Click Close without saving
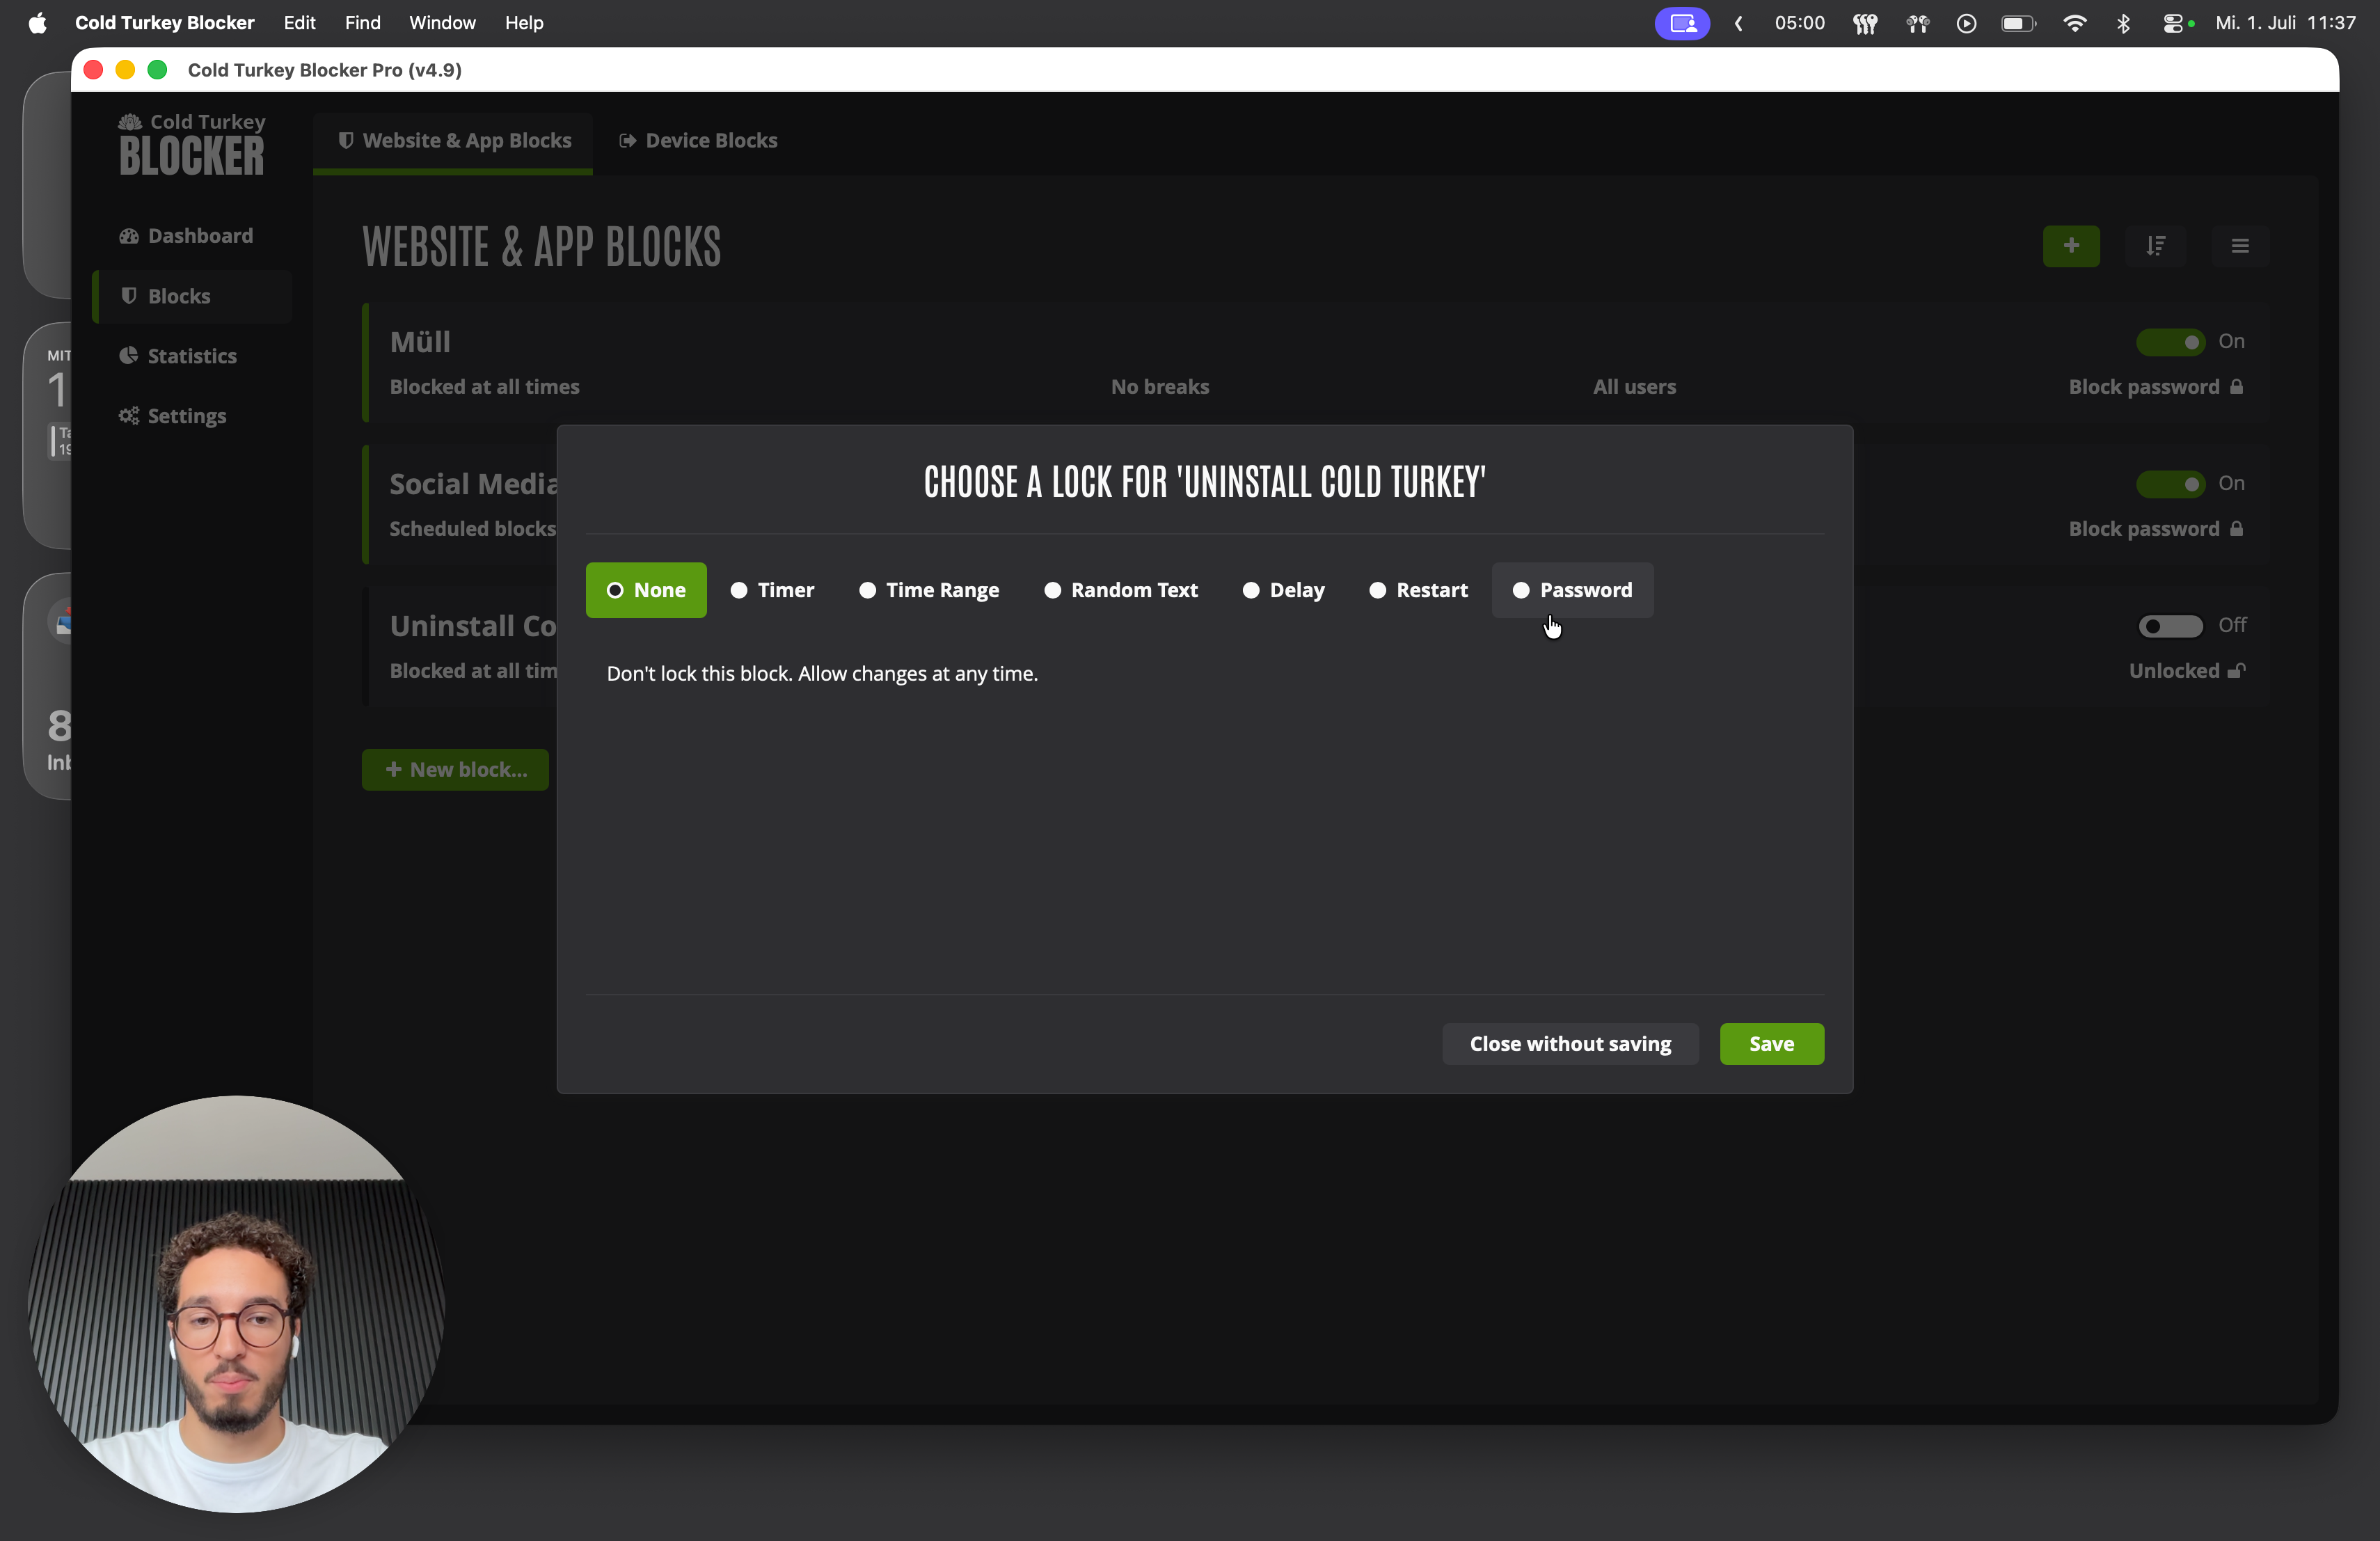The width and height of the screenshot is (2380, 1541). point(1570,1043)
